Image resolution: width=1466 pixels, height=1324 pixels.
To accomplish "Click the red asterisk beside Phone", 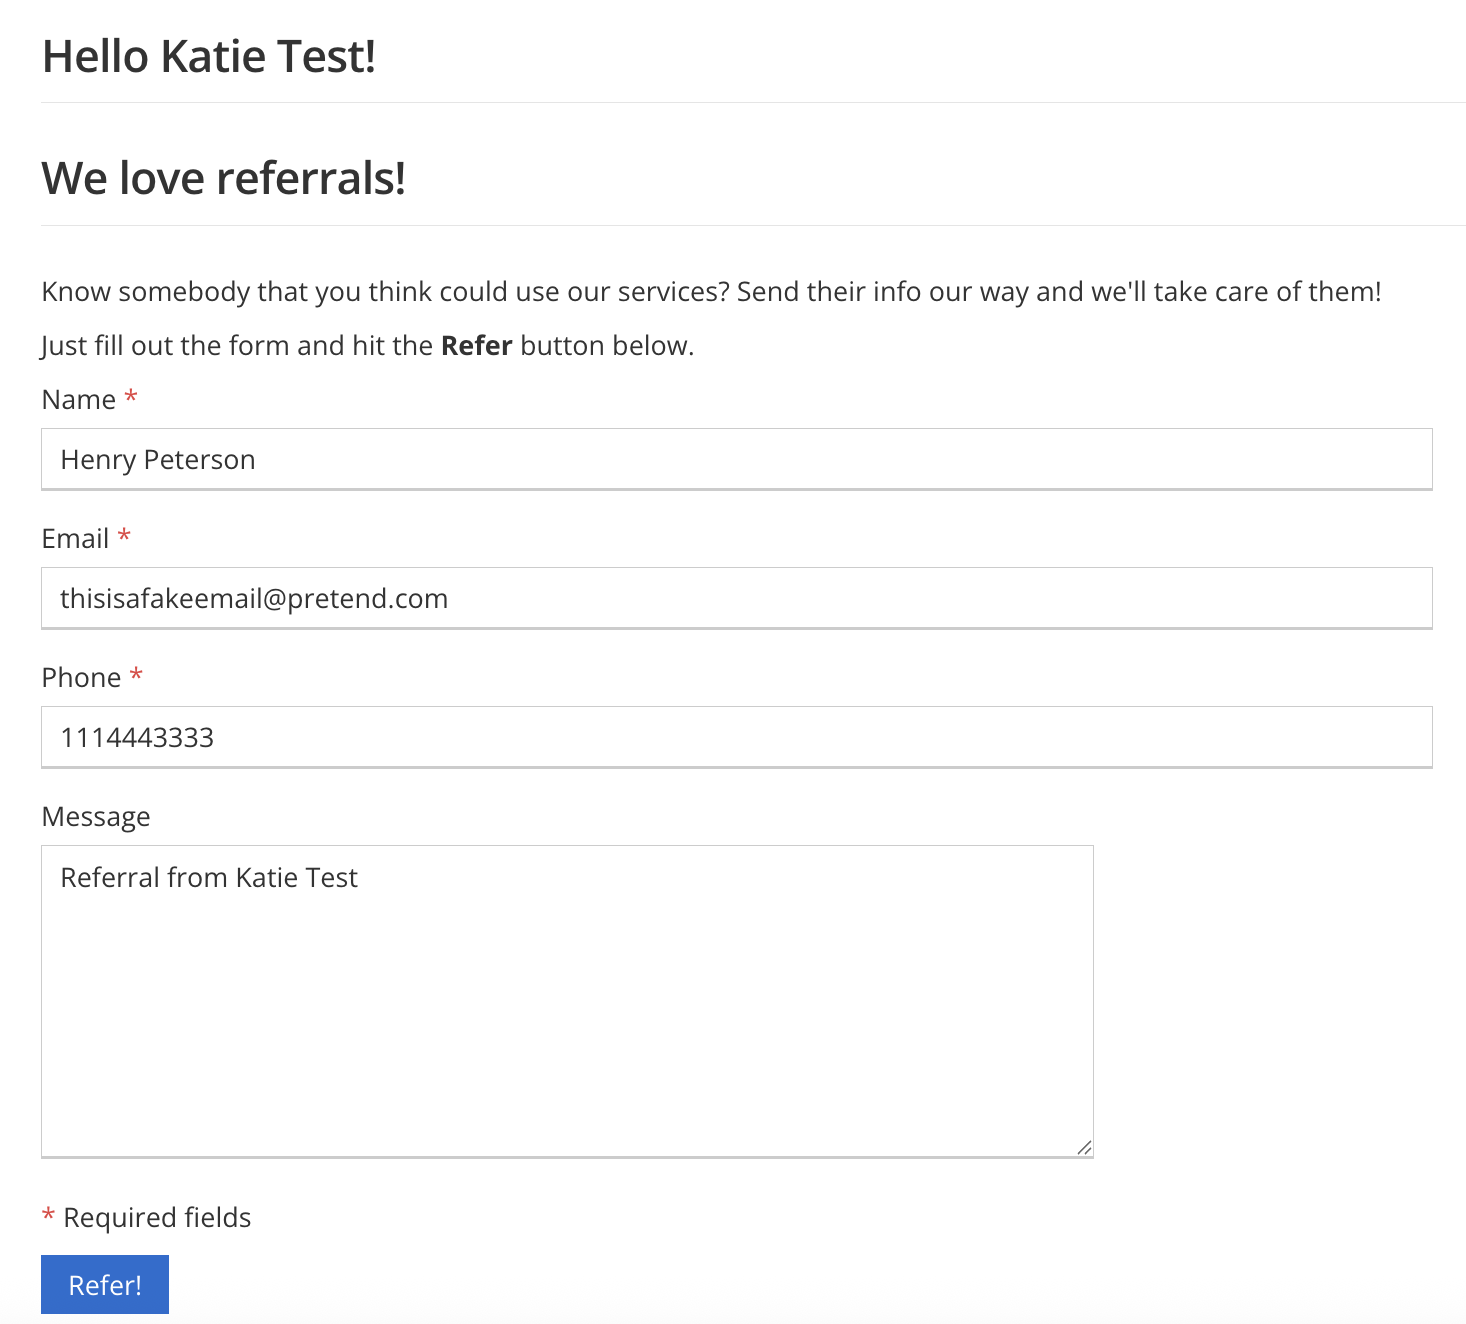I will coord(136,676).
